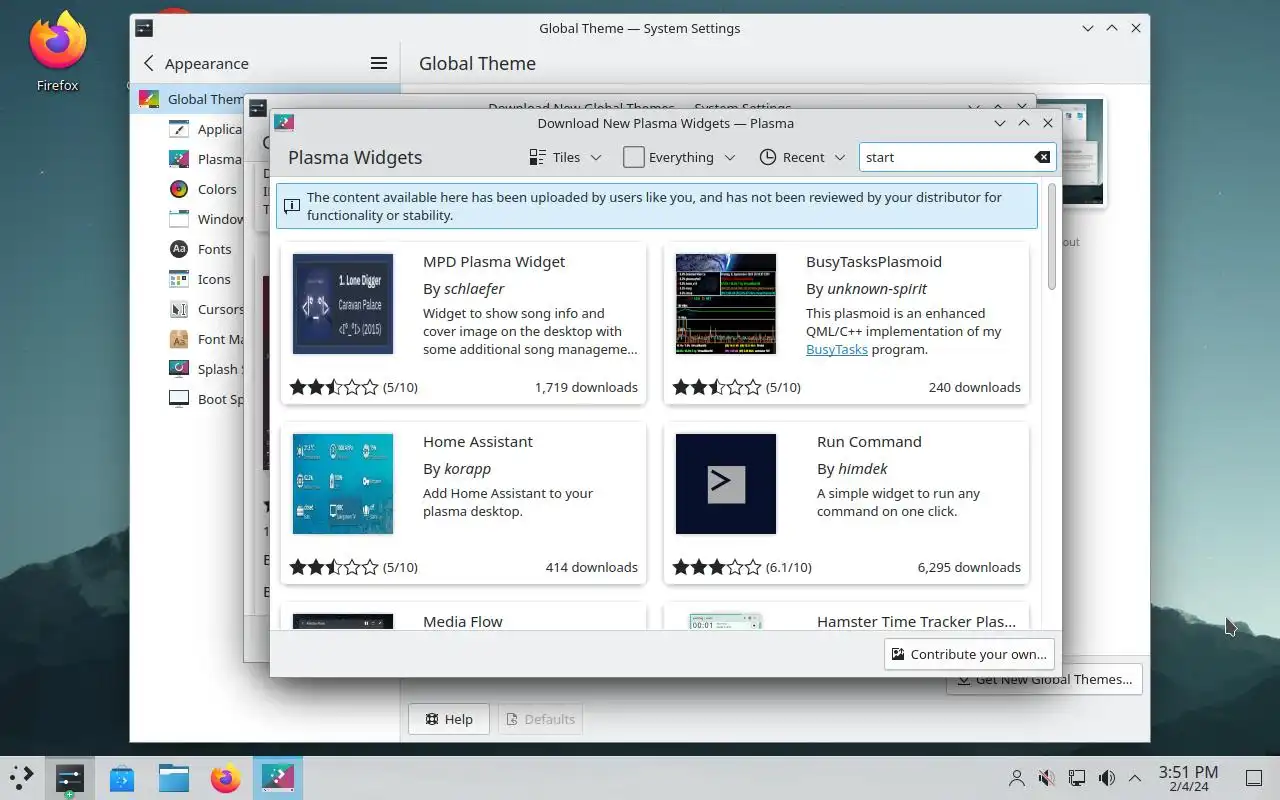Viewport: 1280px width, 800px height.
Task: Click the network tray icon
Action: click(1077, 778)
